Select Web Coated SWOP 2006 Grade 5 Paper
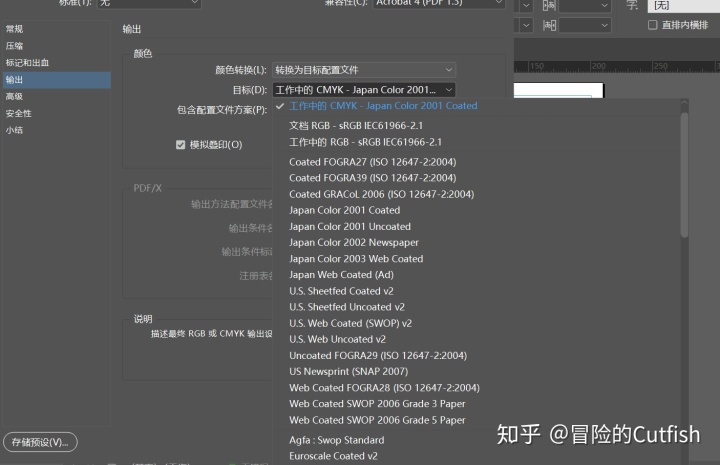This screenshot has height=465, width=720. click(x=377, y=420)
